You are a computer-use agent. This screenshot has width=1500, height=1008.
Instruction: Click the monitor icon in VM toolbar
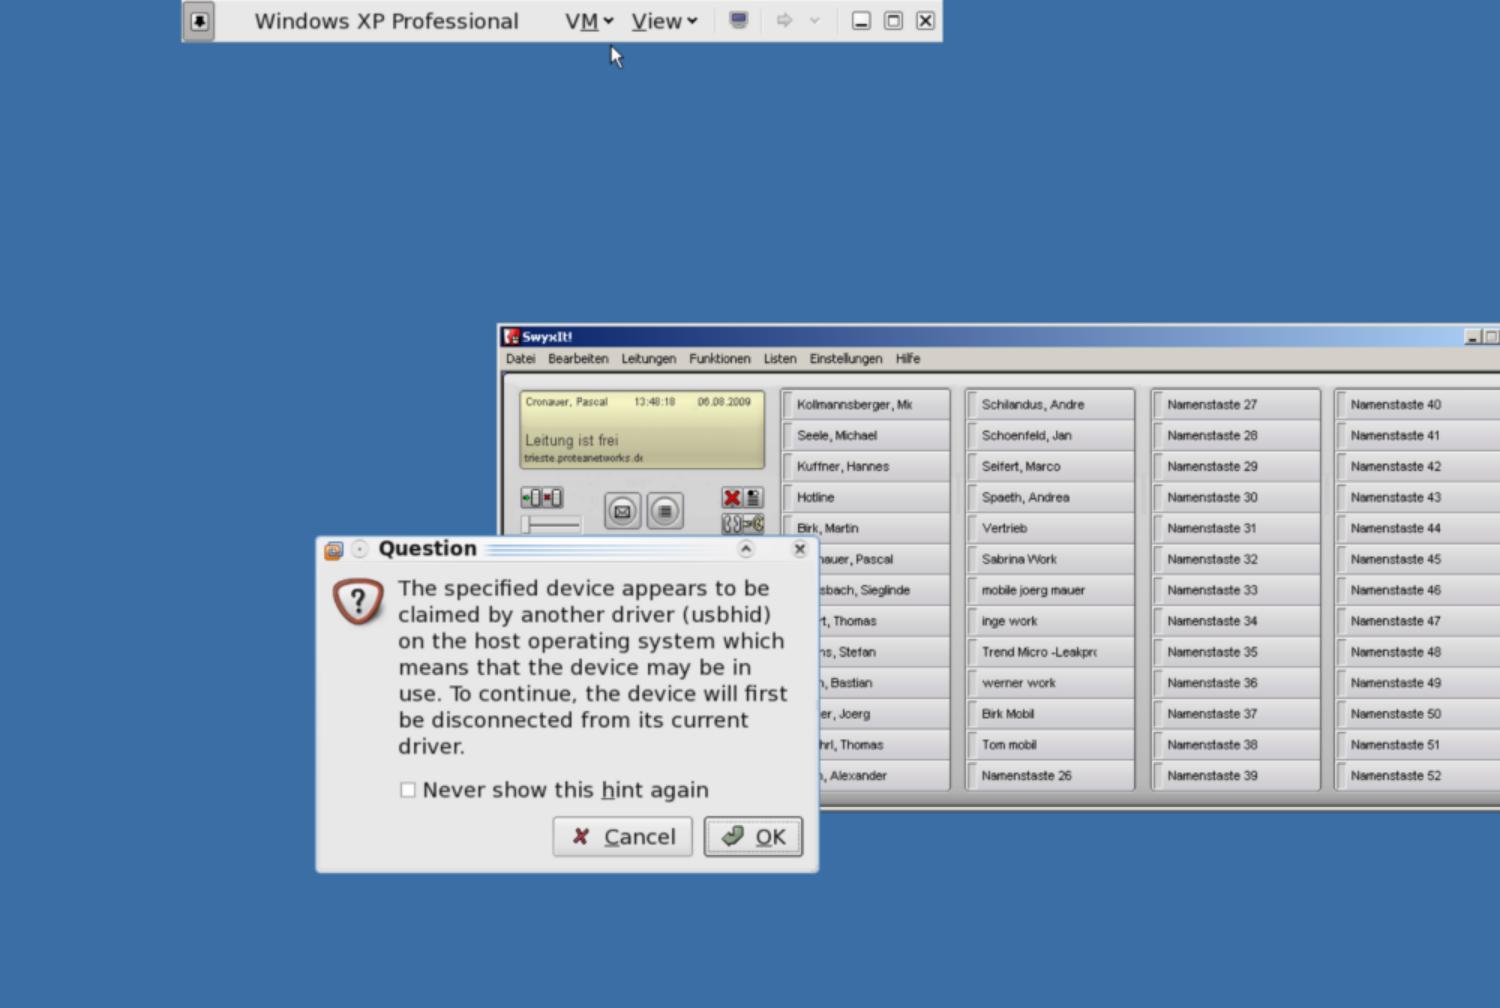click(738, 21)
